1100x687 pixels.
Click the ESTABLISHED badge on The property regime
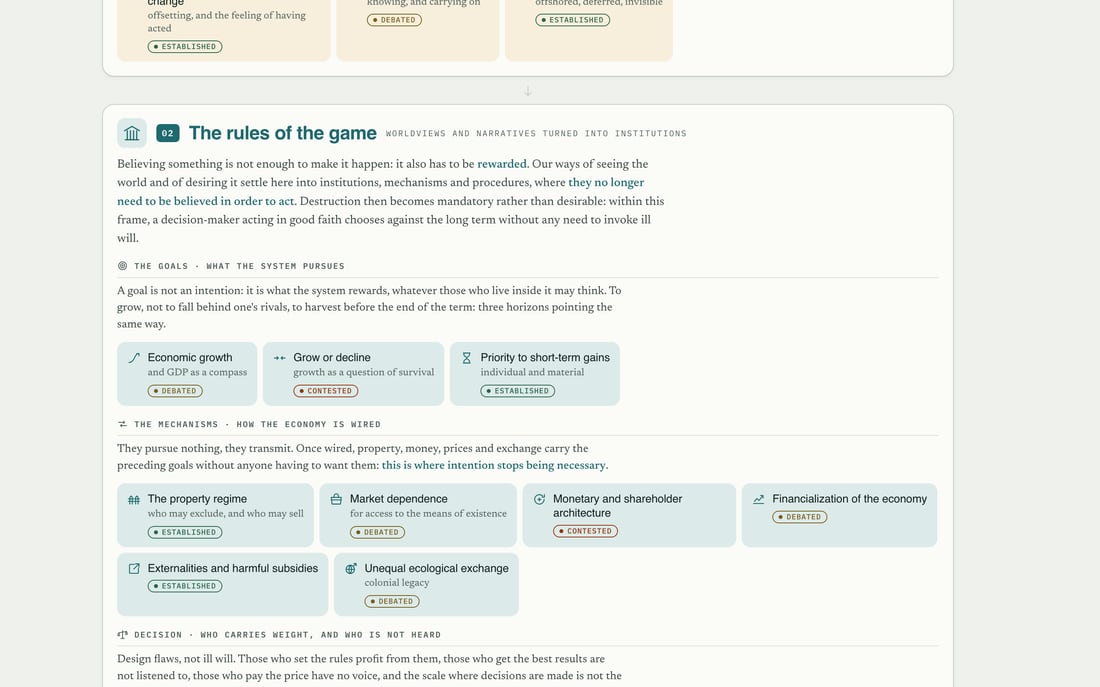(185, 533)
